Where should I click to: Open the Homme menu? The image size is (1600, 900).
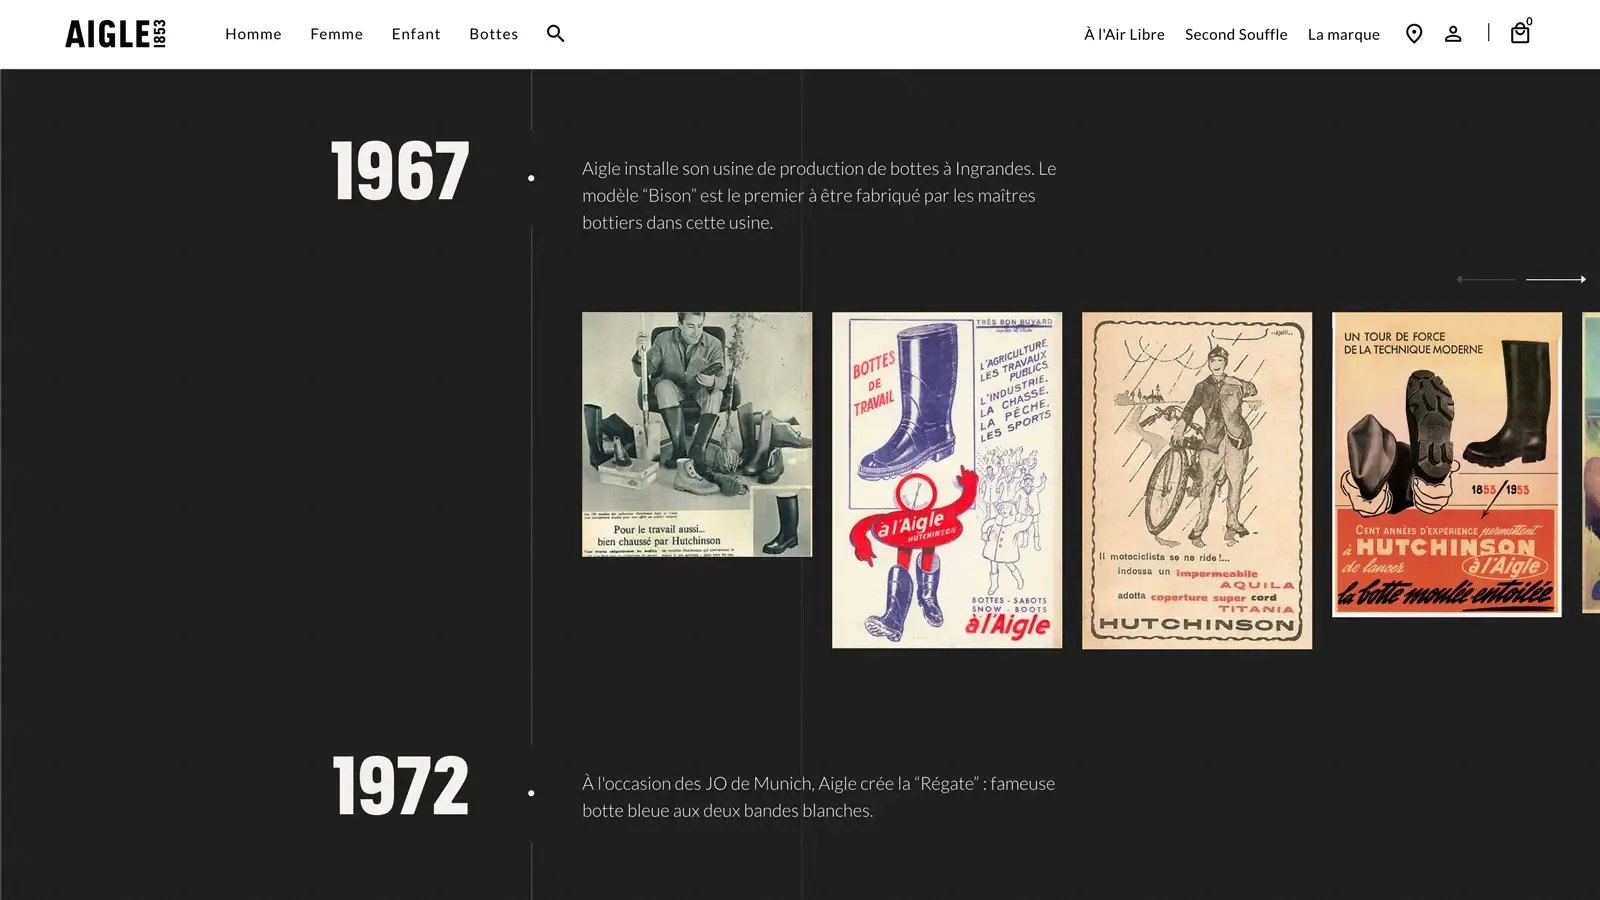pos(253,34)
